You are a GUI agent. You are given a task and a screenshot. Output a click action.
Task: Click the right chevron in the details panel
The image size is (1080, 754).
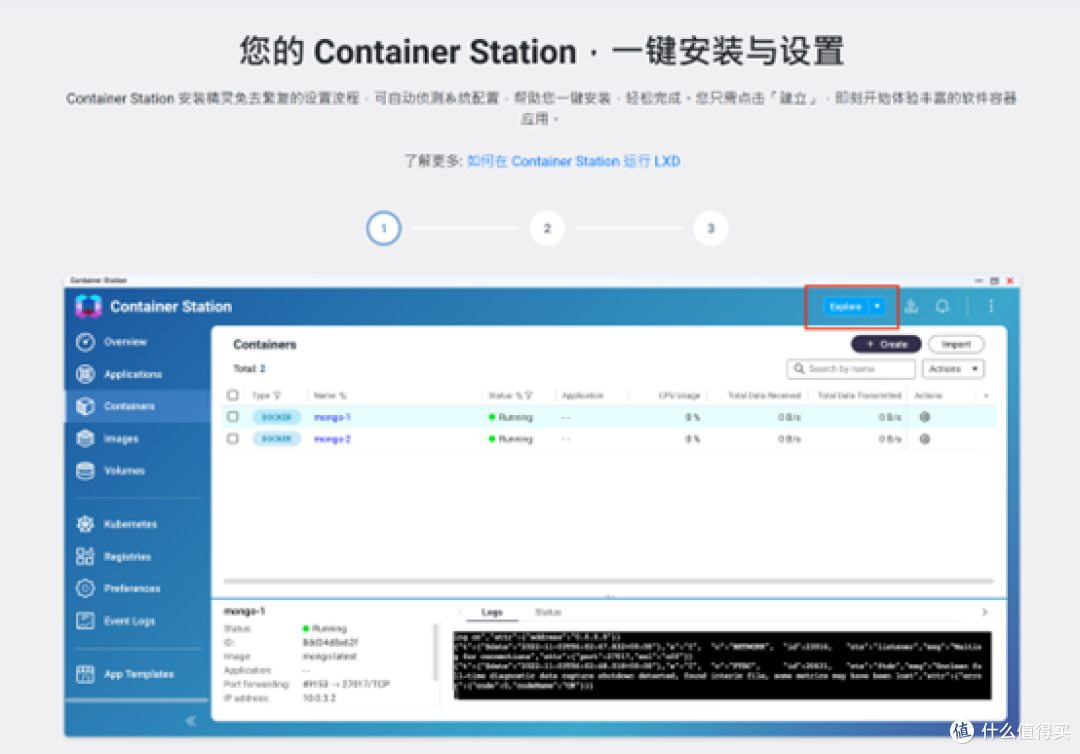(985, 612)
